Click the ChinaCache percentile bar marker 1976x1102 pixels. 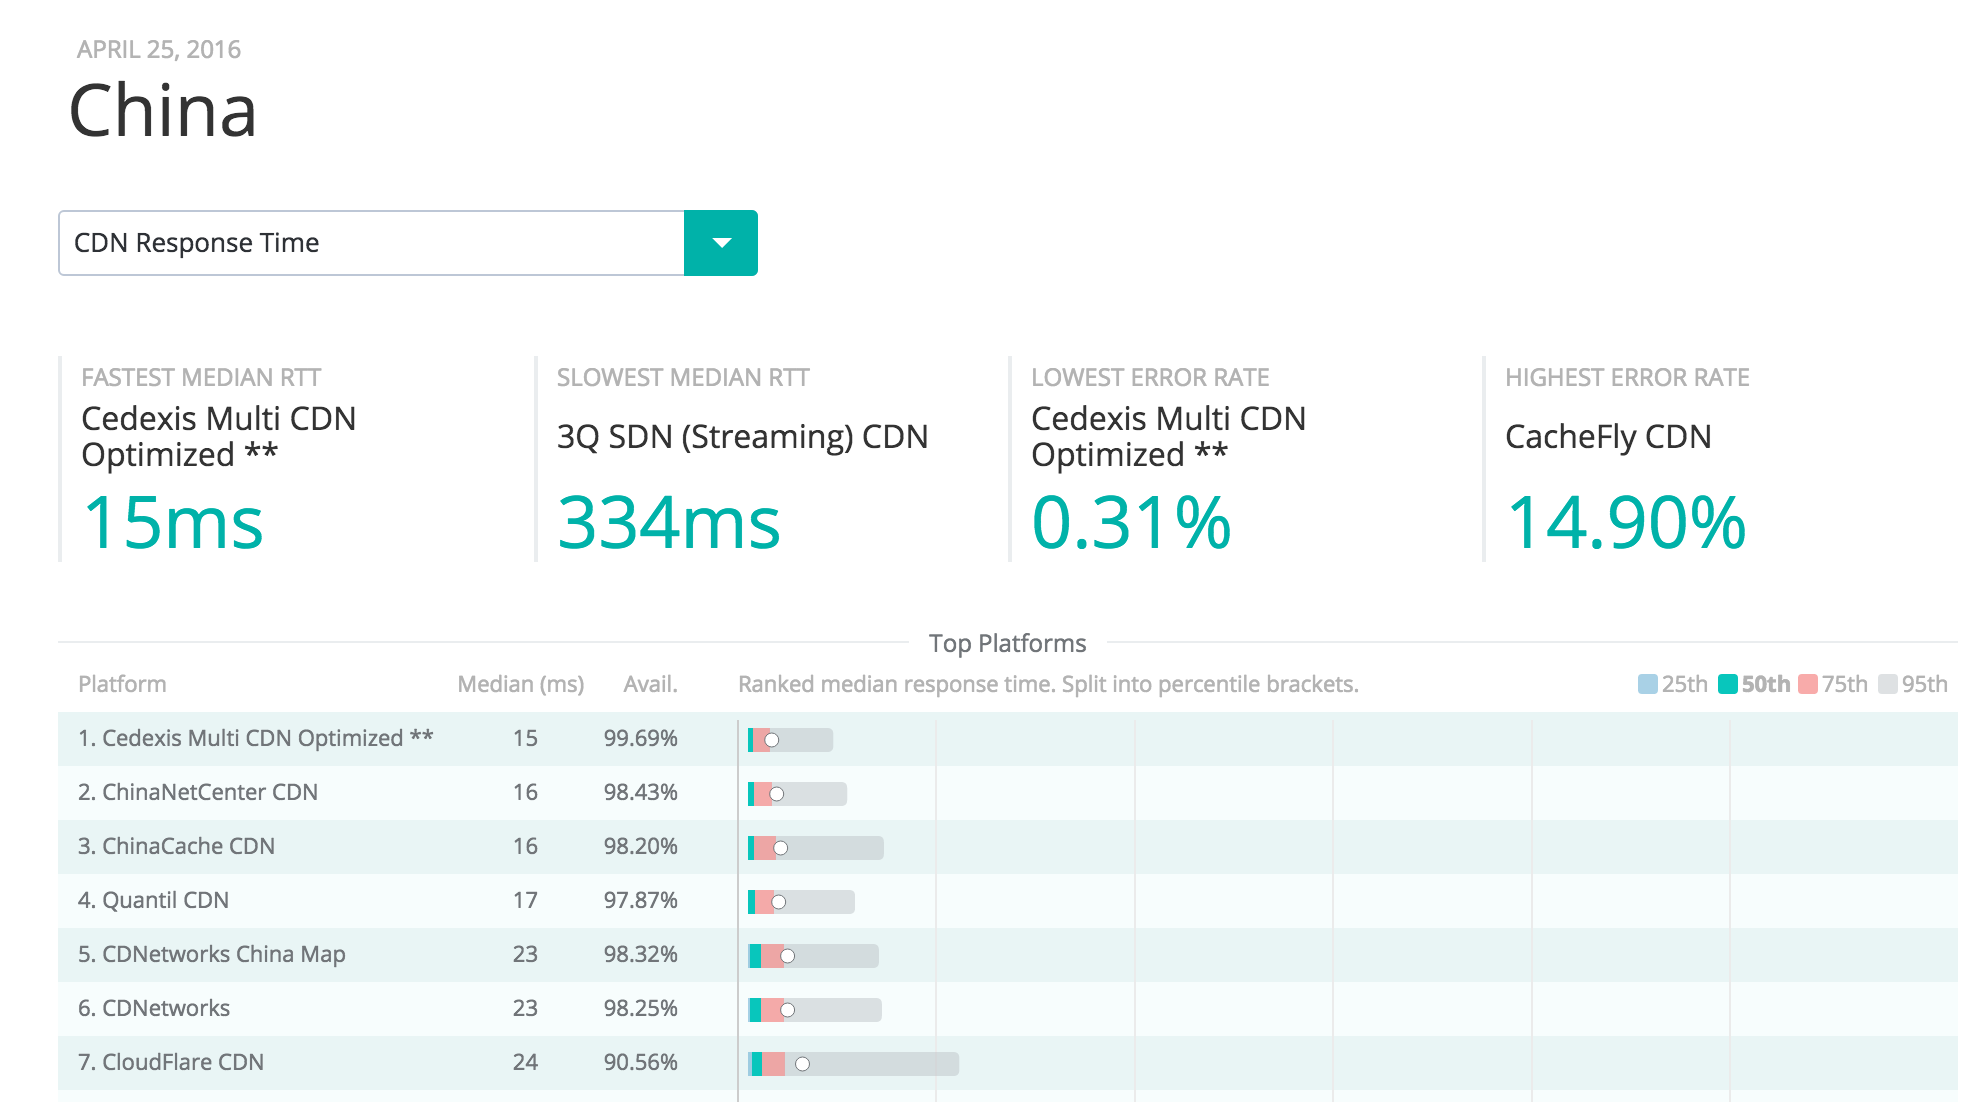pos(781,848)
